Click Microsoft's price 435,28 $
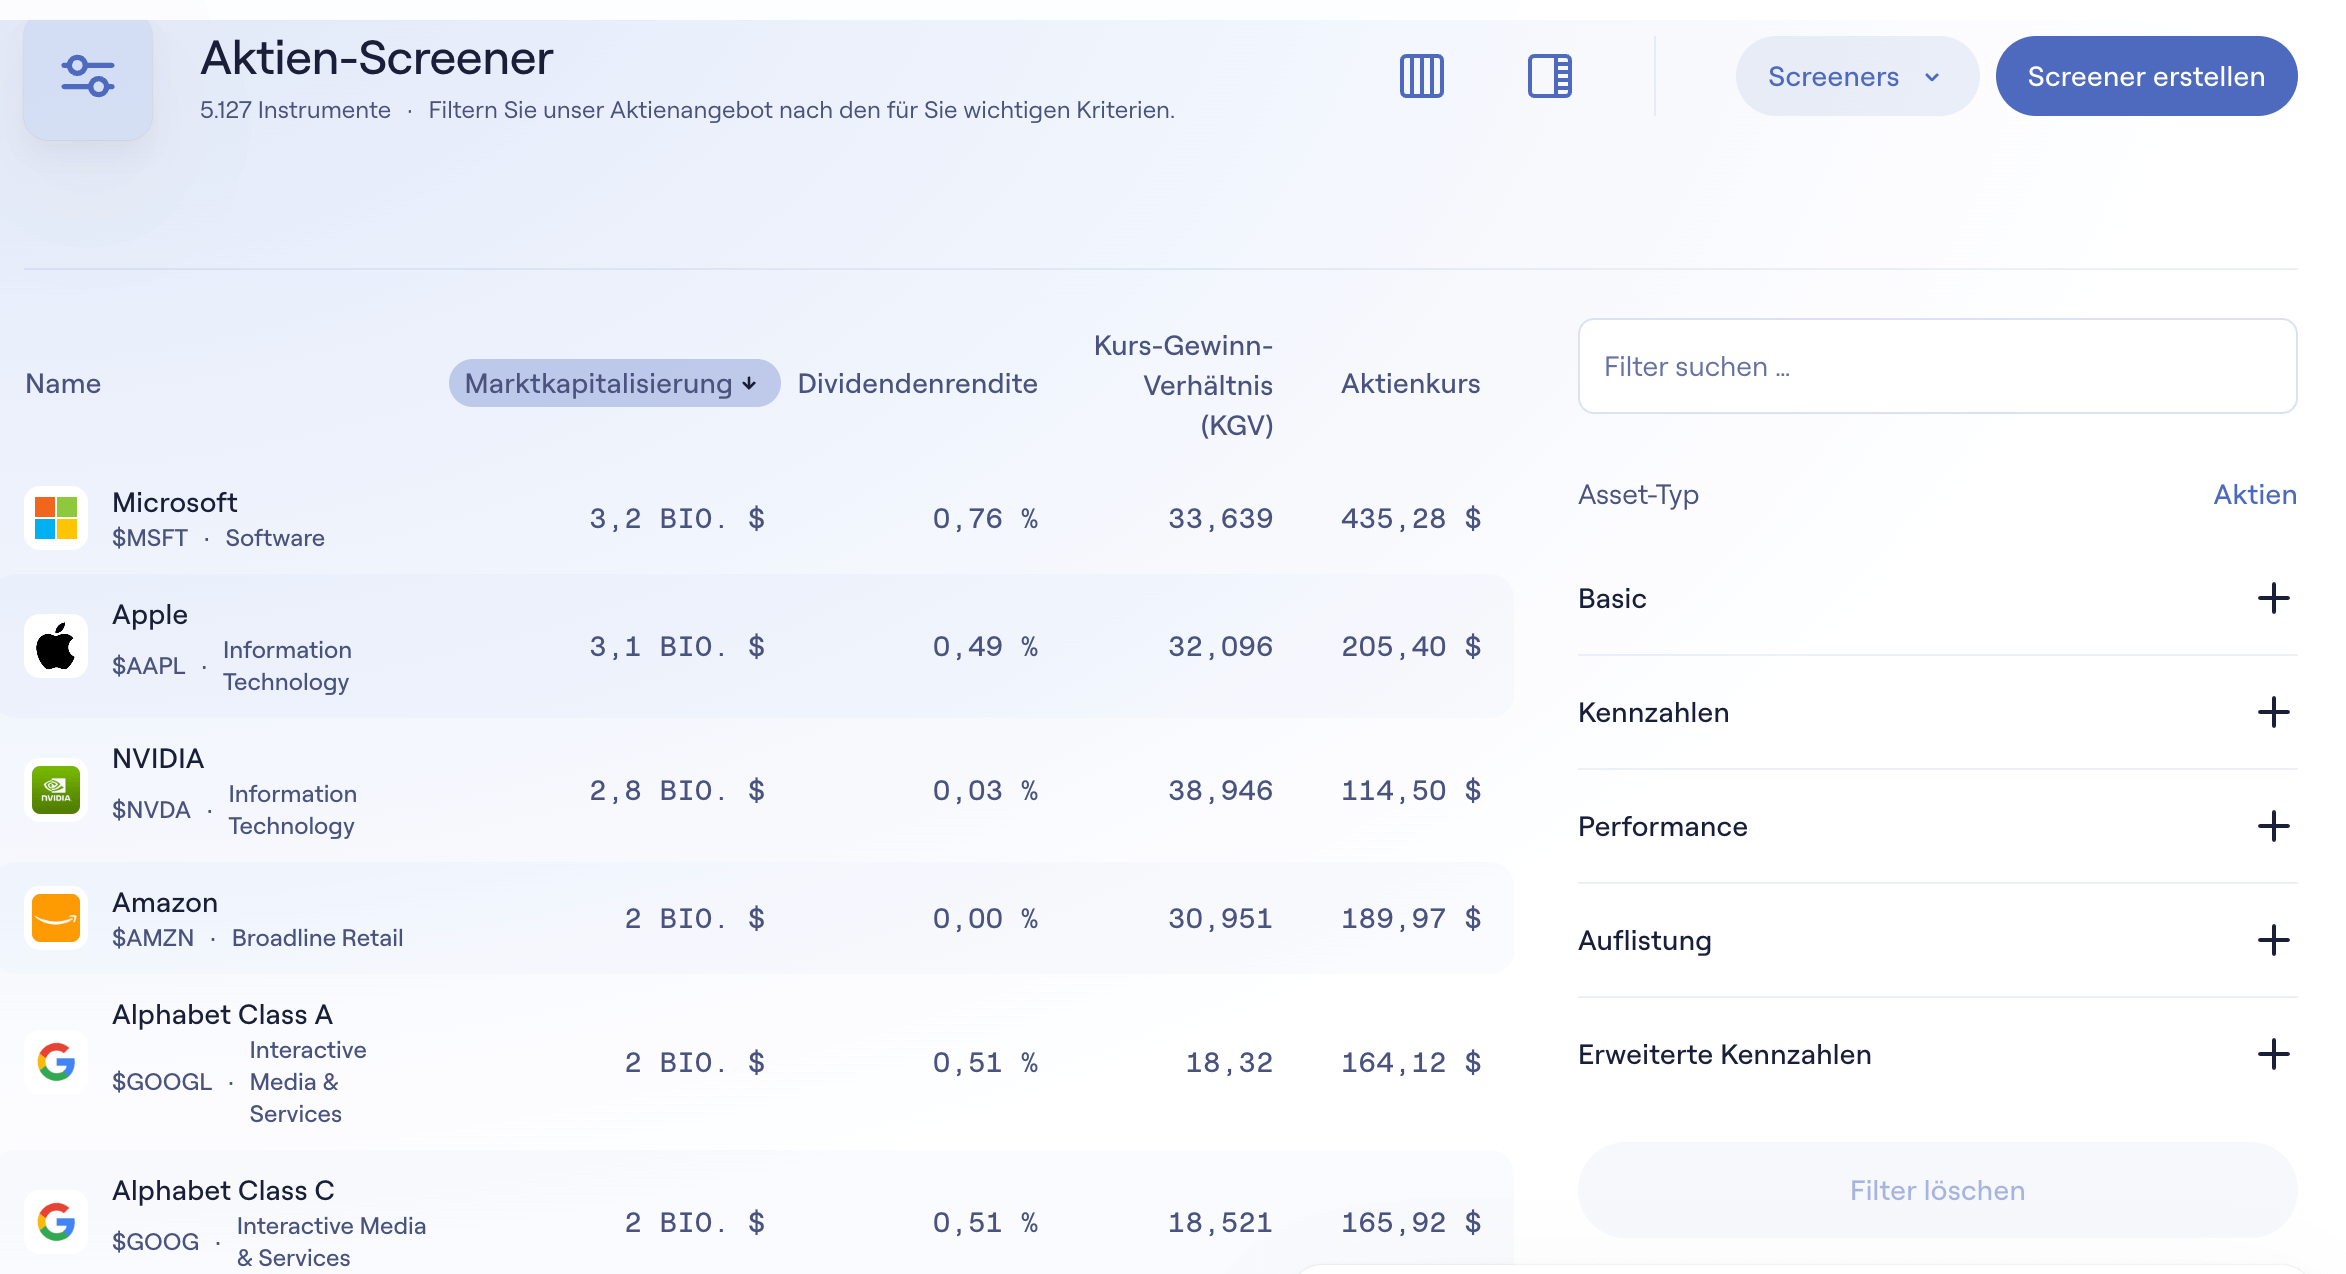Image resolution: width=2346 pixels, height=1274 pixels. [1411, 518]
